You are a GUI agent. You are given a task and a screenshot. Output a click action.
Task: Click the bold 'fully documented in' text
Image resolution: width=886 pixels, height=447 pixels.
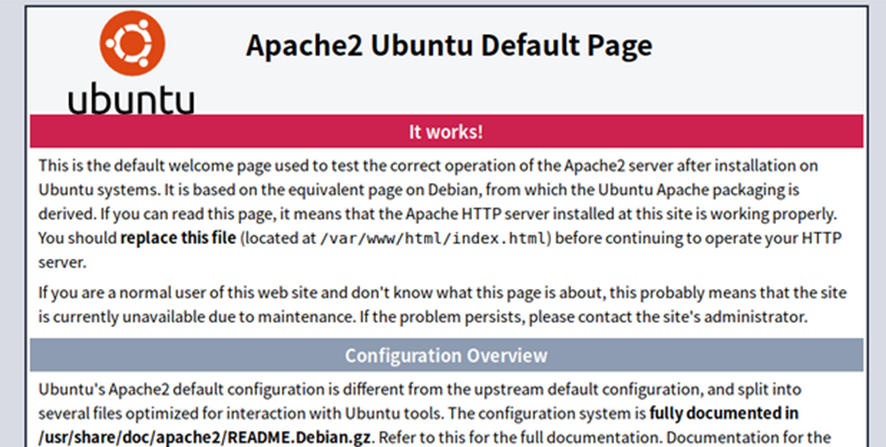724,413
